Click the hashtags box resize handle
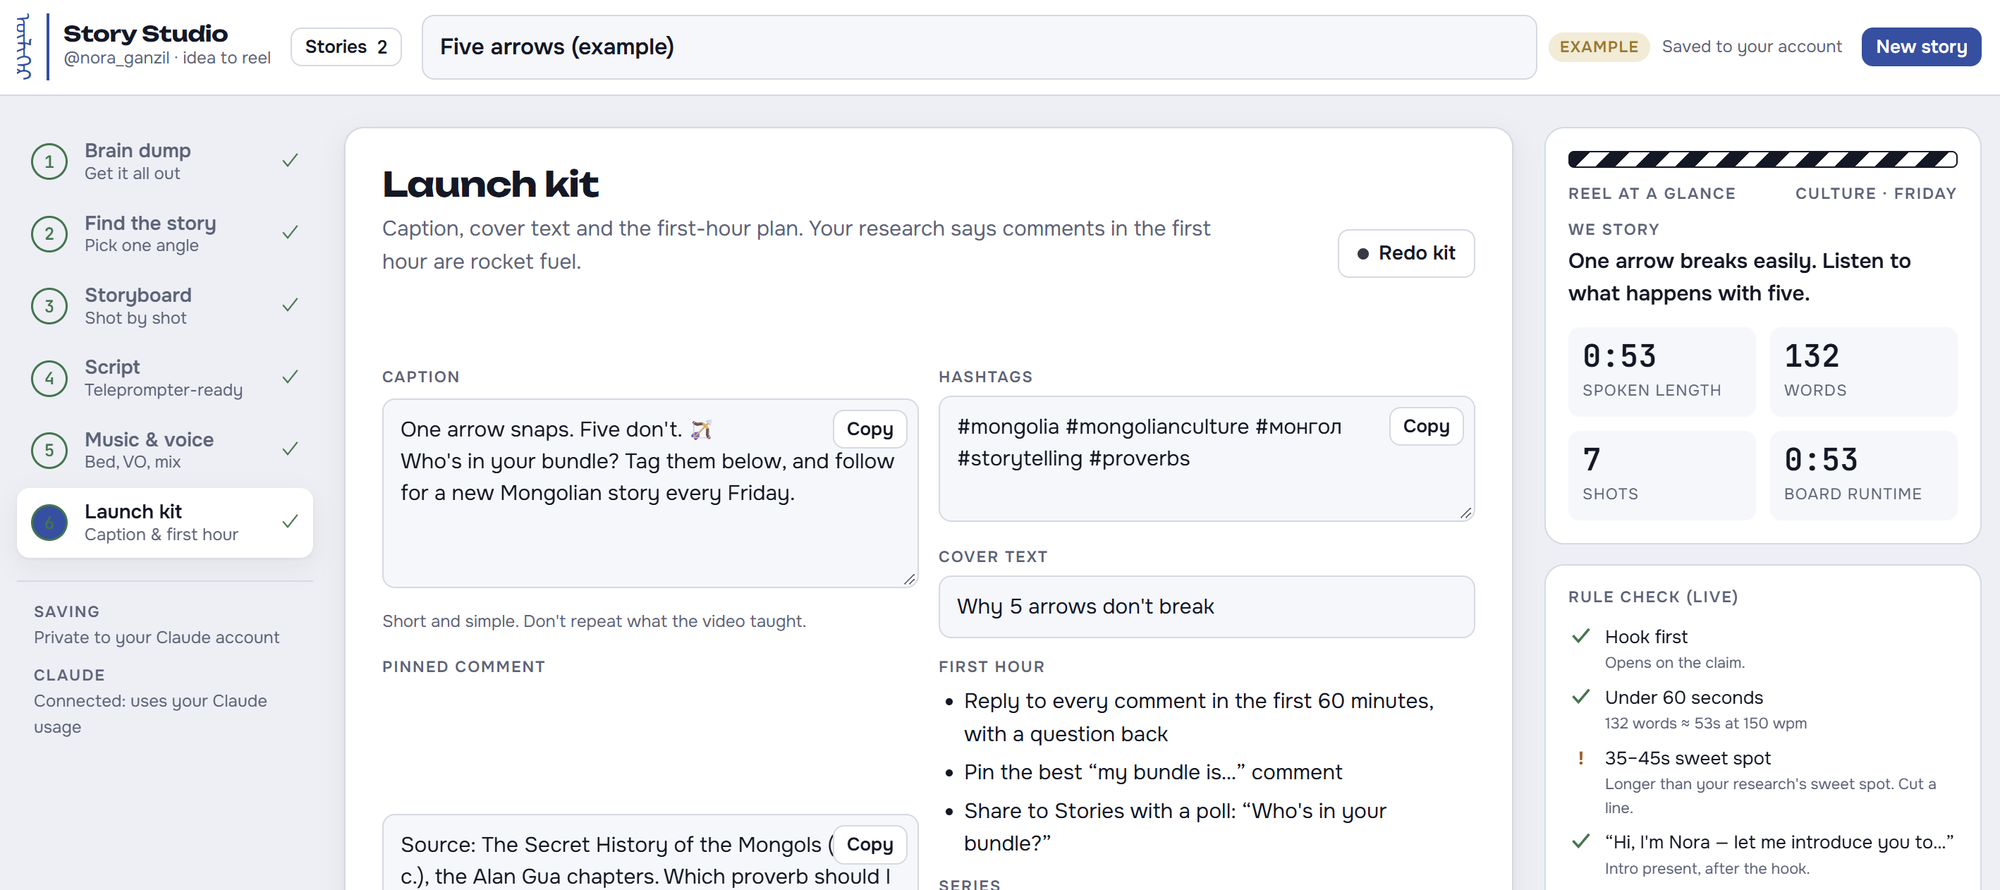 1465,512
